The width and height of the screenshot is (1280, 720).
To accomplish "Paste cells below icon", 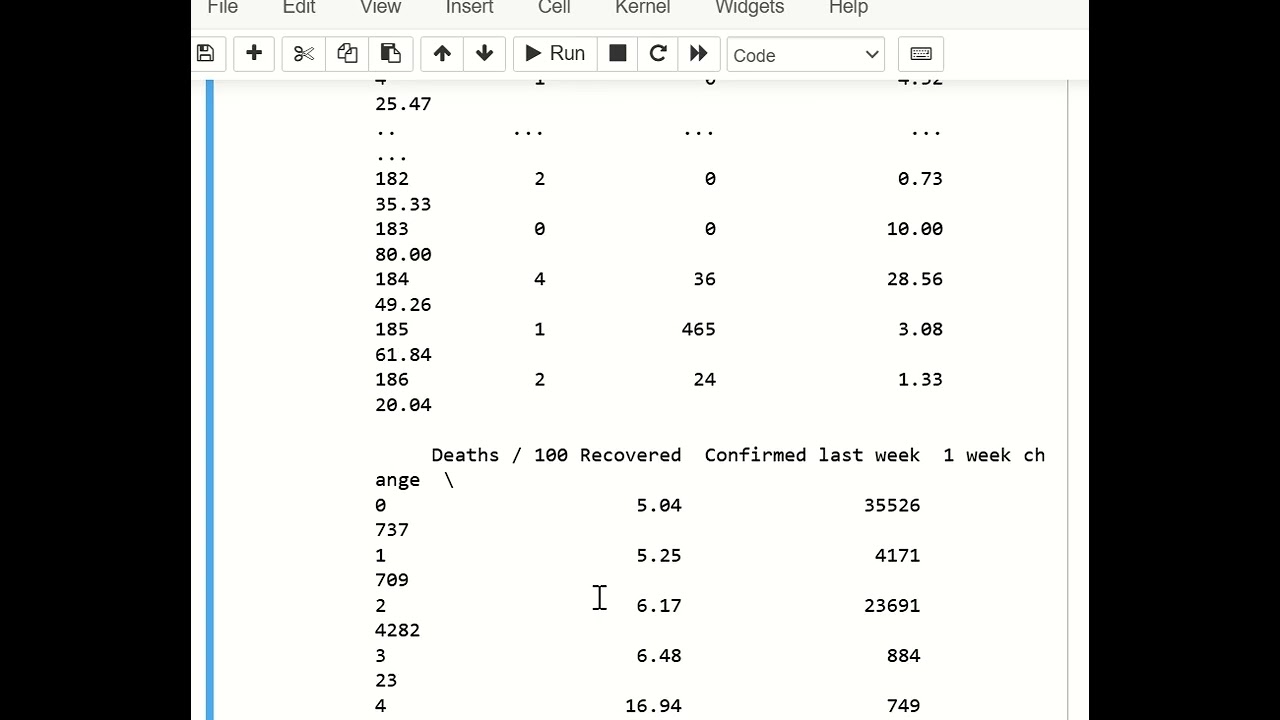I will click(x=391, y=54).
